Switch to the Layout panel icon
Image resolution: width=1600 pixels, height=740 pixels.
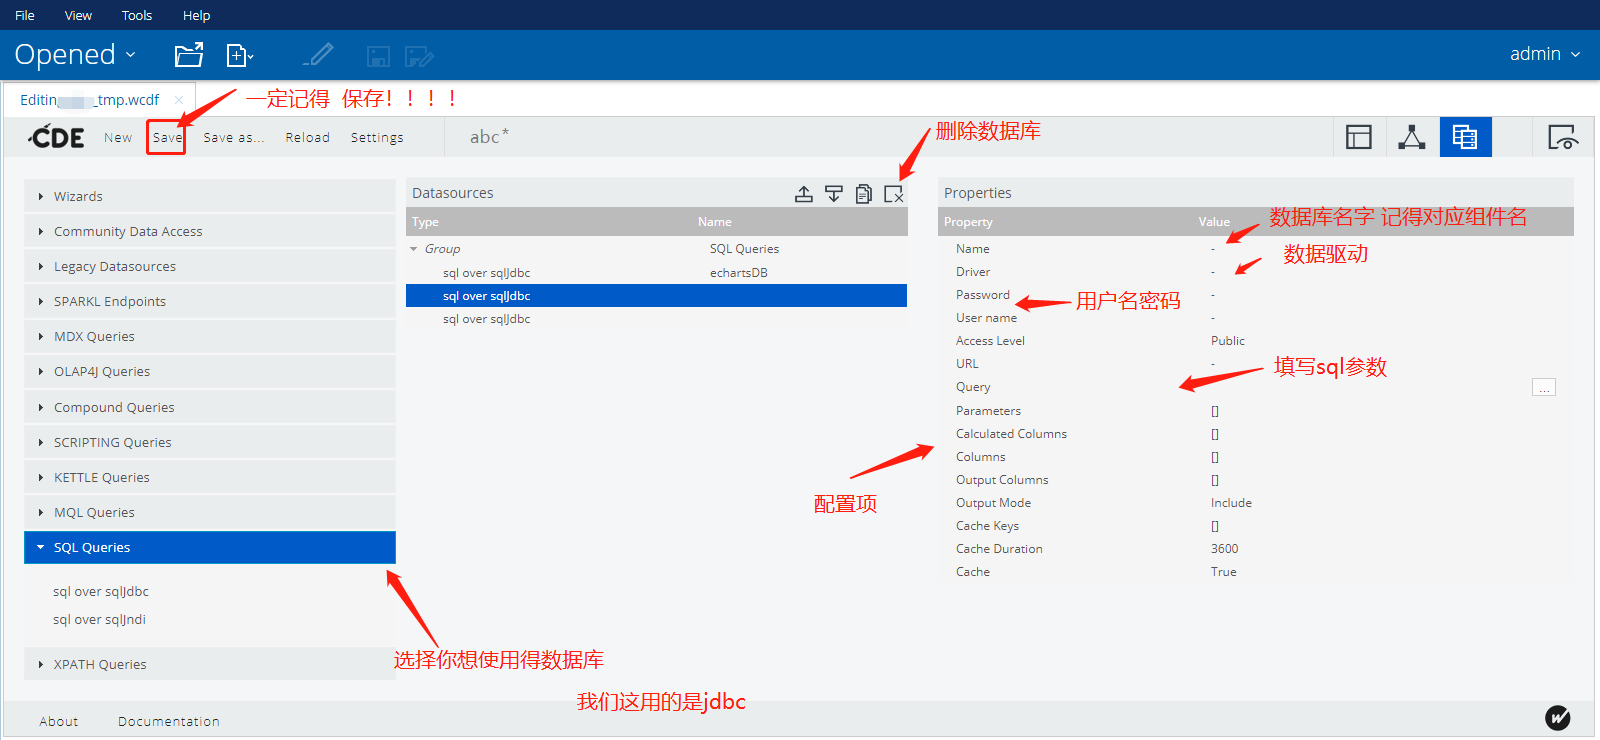click(x=1359, y=137)
